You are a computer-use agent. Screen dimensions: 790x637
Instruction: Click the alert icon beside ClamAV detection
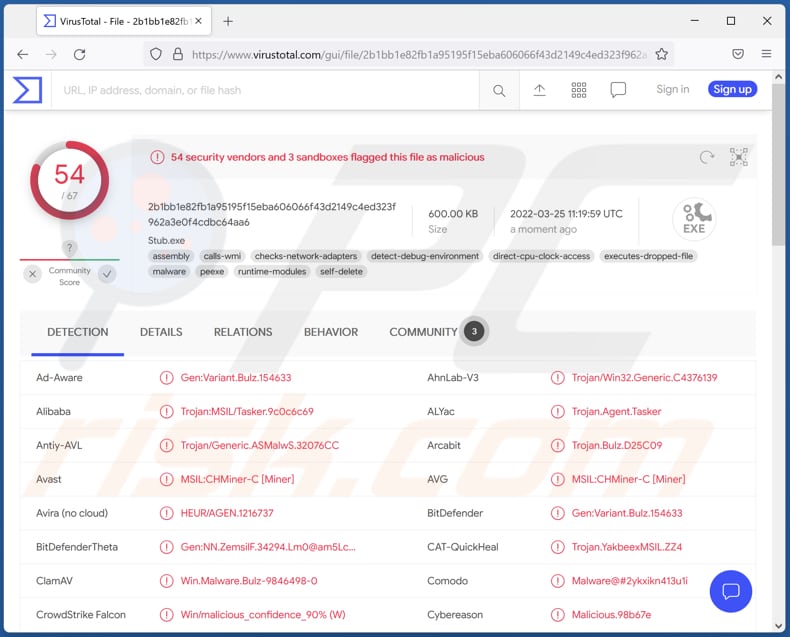[x=166, y=581]
